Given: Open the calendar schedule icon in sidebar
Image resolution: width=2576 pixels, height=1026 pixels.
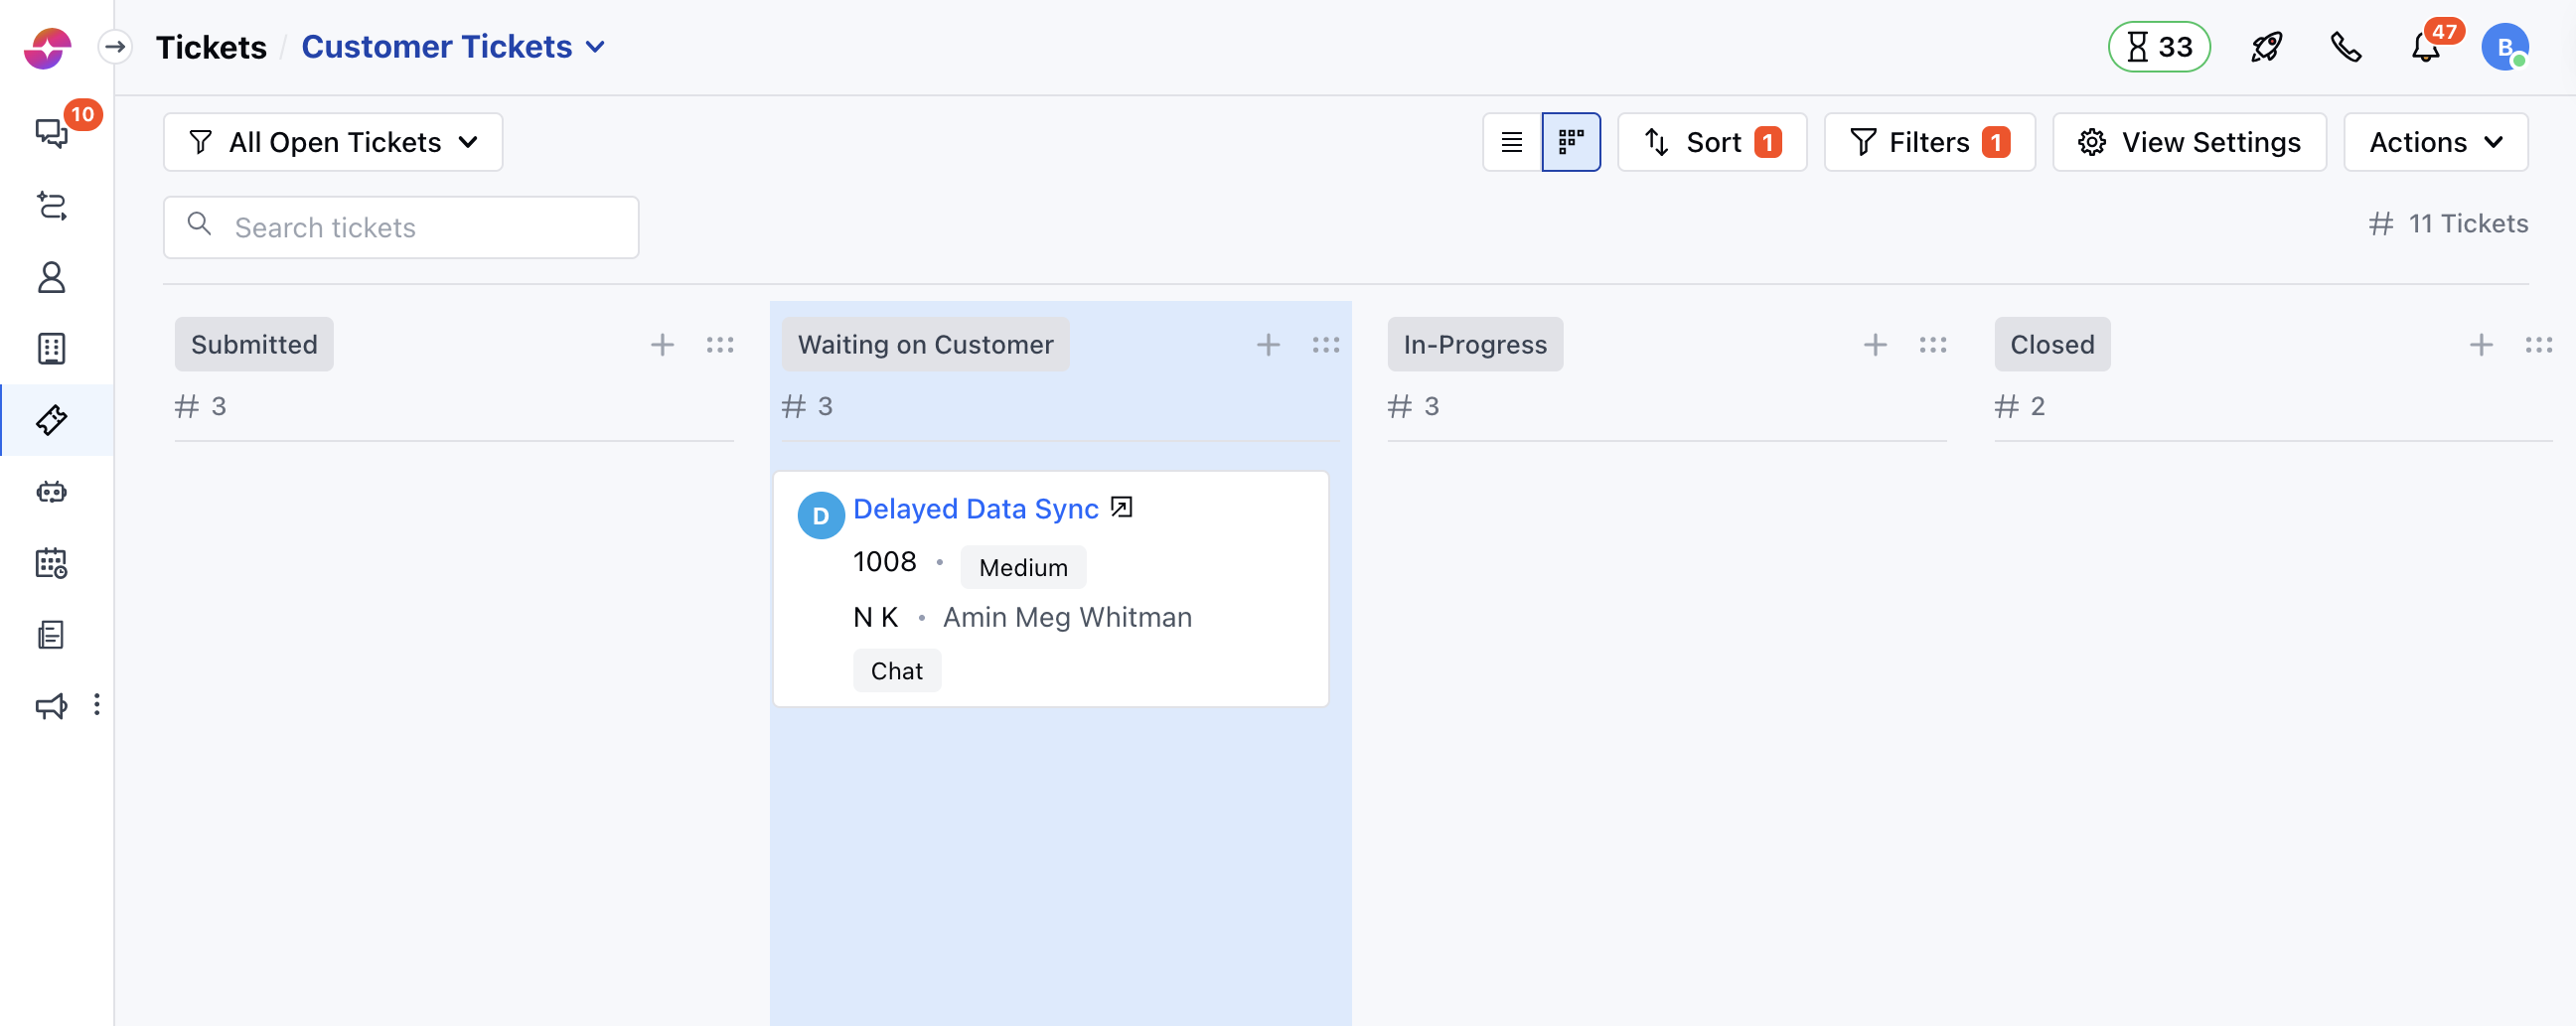Looking at the screenshot, I should [x=51, y=563].
